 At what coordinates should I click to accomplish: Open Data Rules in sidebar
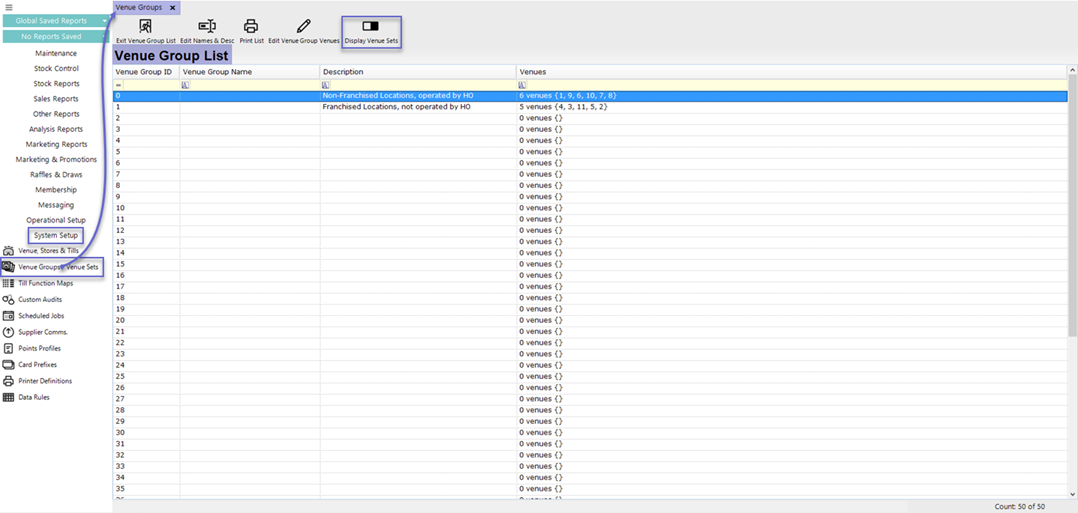34,397
